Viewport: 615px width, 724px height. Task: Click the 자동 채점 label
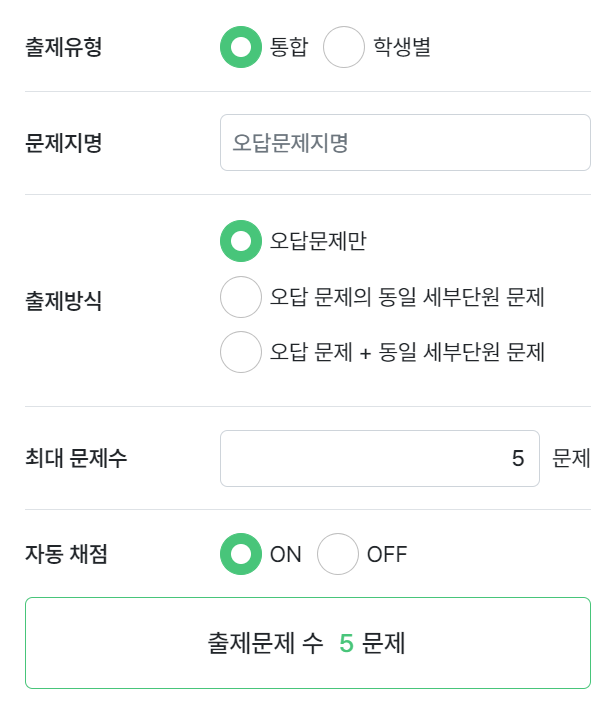click(67, 554)
